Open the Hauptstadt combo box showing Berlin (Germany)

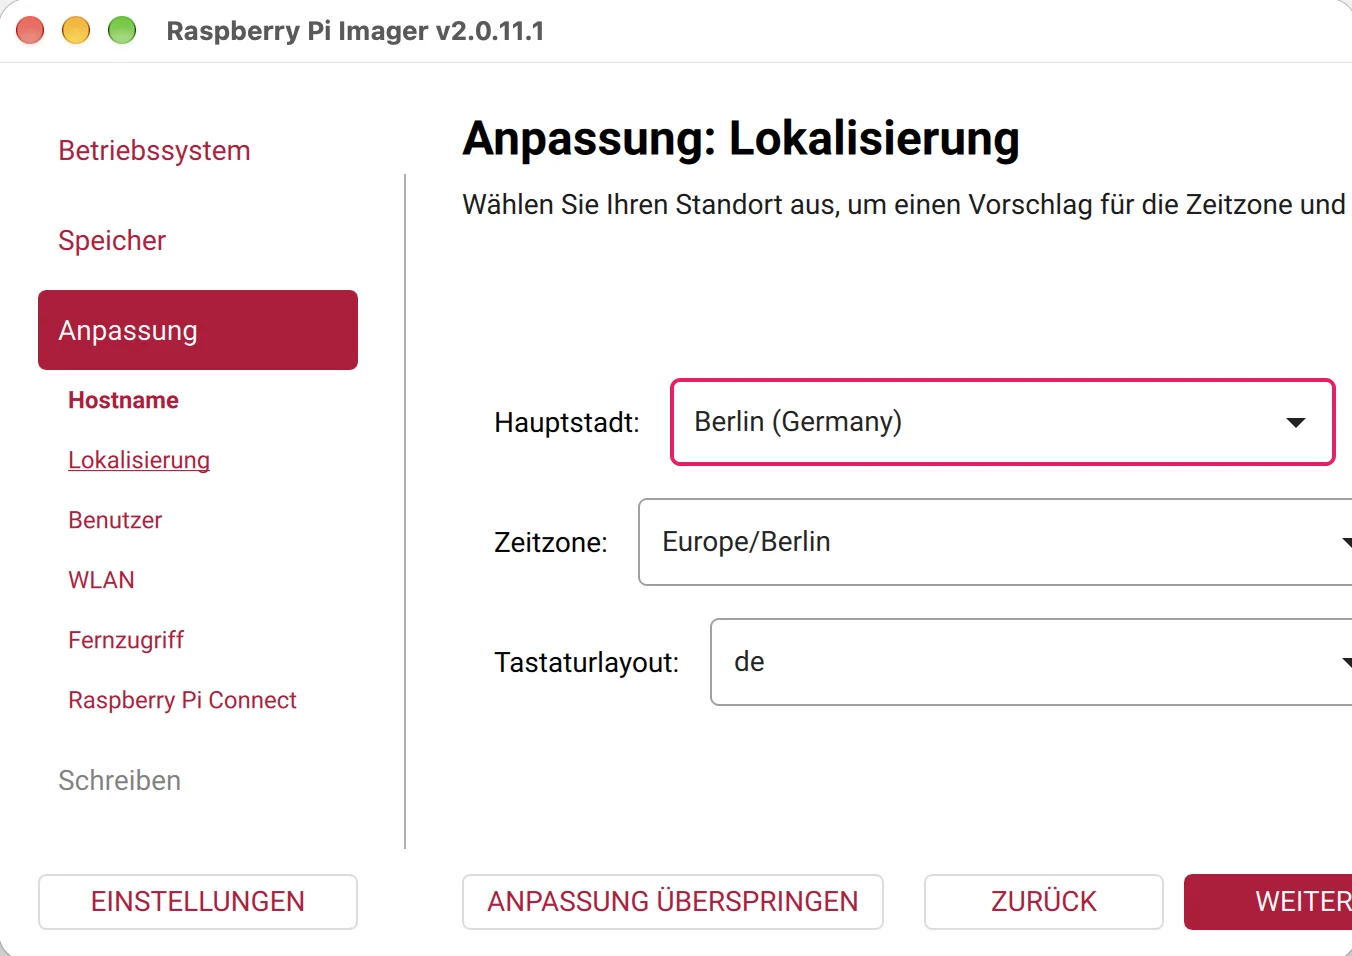coord(1003,422)
